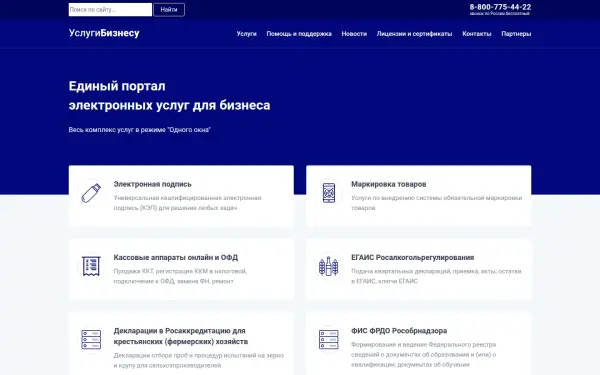Image resolution: width=600 pixels, height=375 pixels.
Task: Click description text starting 'Универсальная квалифицированная электронная'
Action: click(x=188, y=203)
